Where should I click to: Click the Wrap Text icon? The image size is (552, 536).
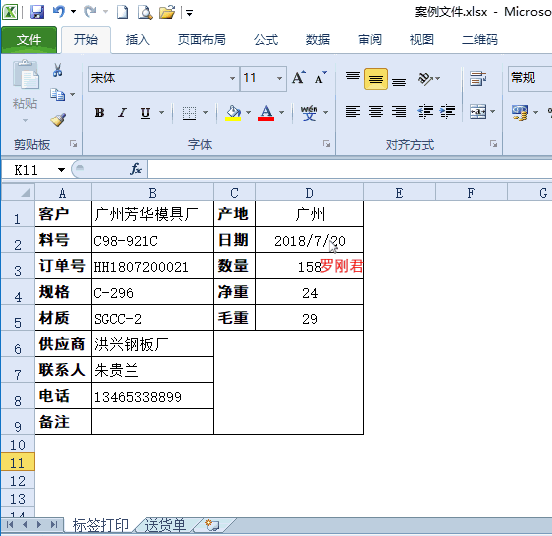pyautogui.click(x=478, y=78)
